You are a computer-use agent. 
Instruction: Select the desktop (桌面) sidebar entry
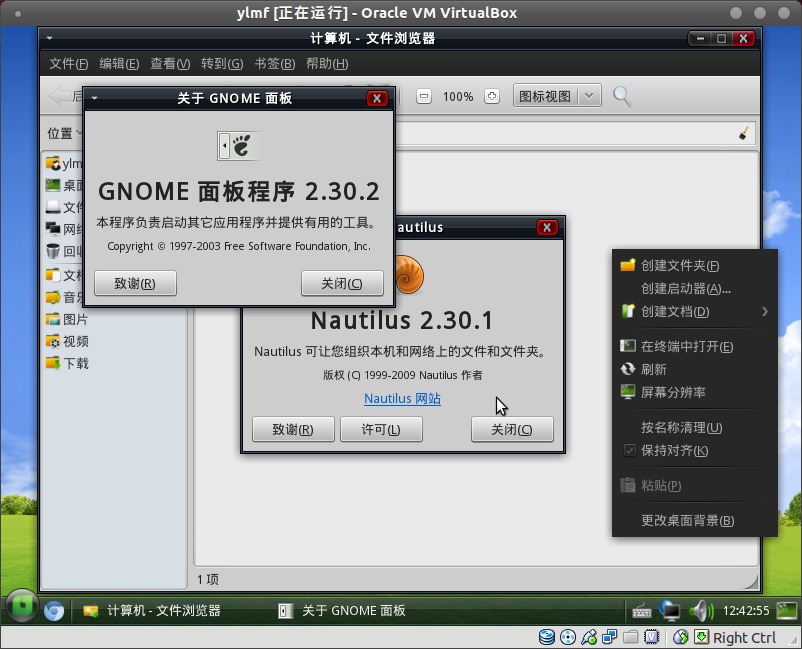point(63,185)
